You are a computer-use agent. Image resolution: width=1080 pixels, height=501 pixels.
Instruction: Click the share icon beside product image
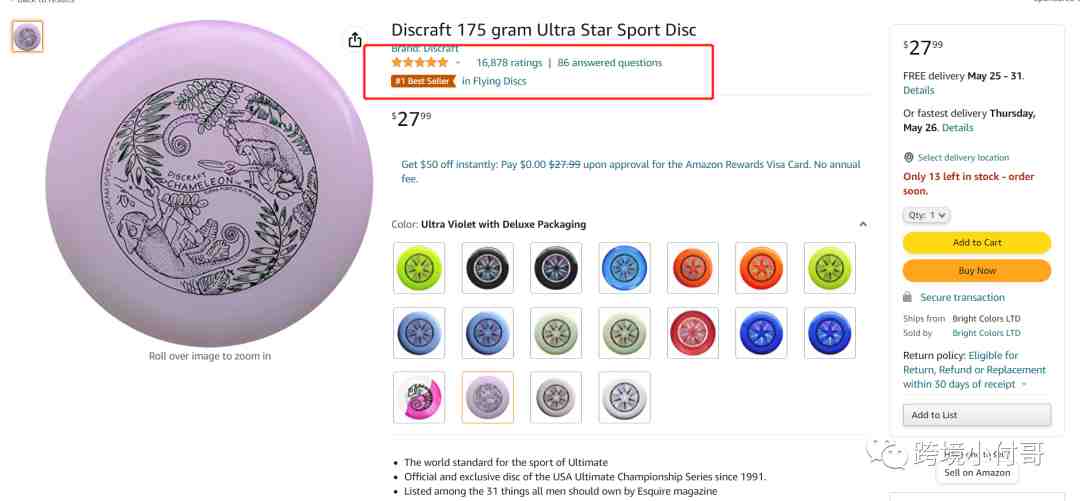[355, 39]
